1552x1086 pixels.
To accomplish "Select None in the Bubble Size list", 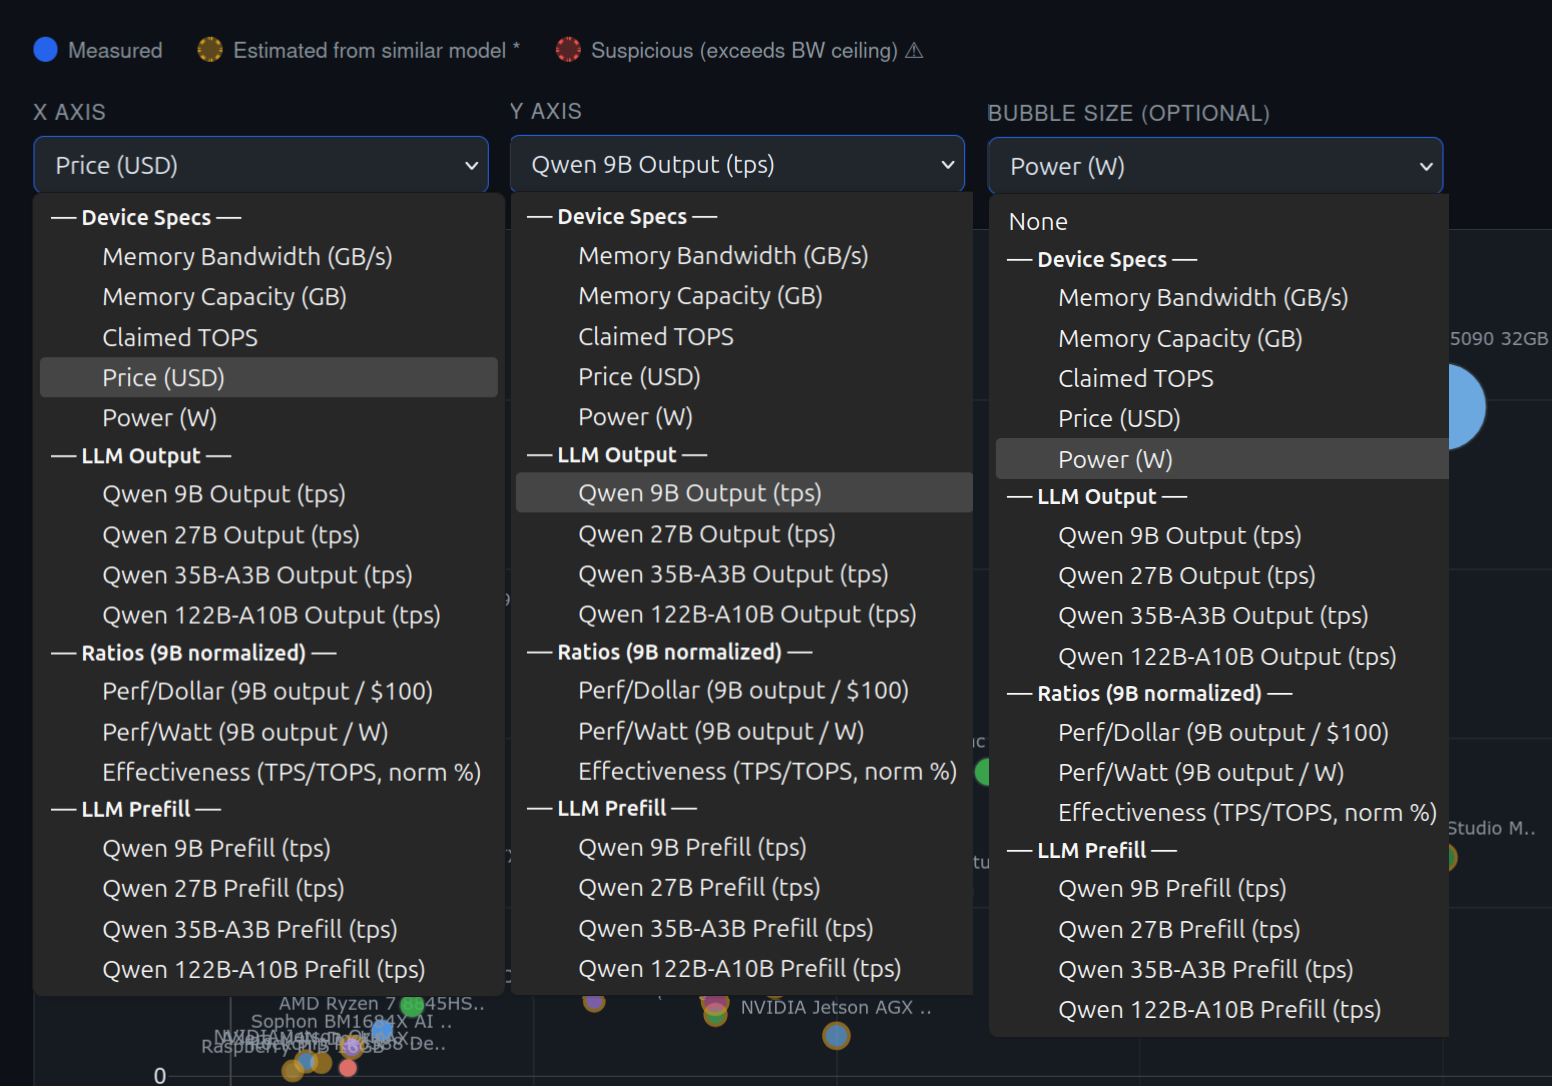I will (1038, 222).
